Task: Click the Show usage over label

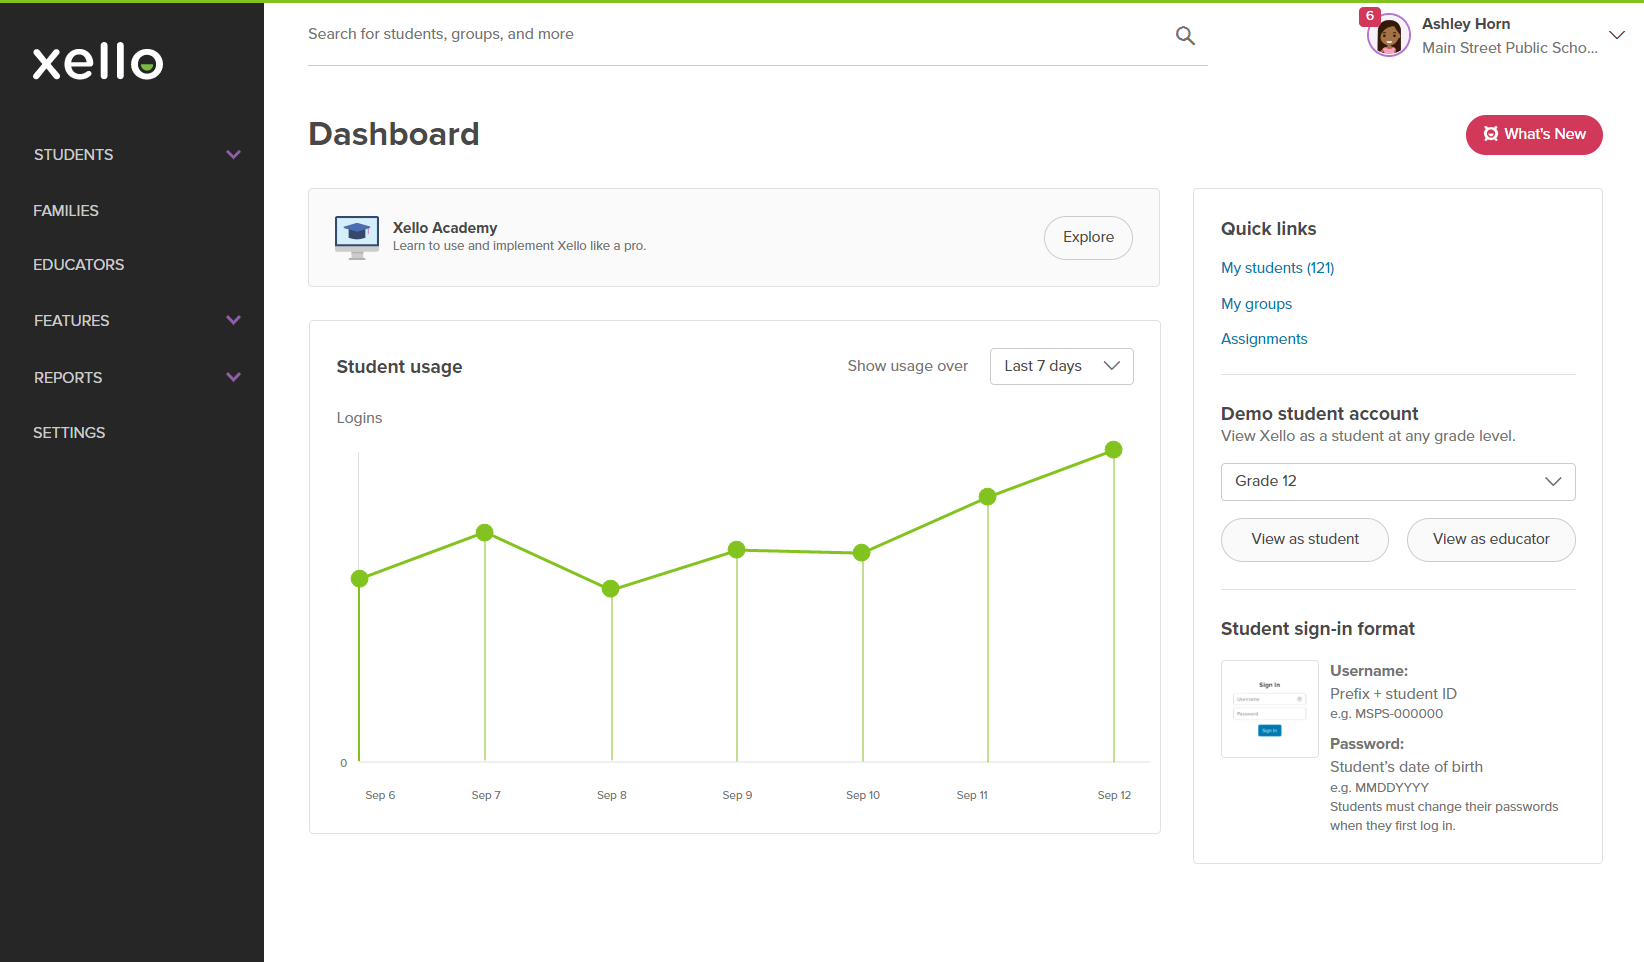Action: coord(908,366)
